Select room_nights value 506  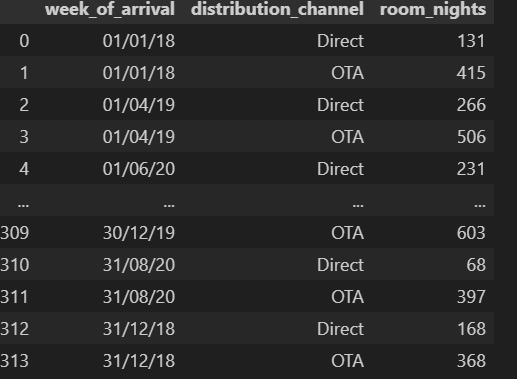[x=471, y=137]
